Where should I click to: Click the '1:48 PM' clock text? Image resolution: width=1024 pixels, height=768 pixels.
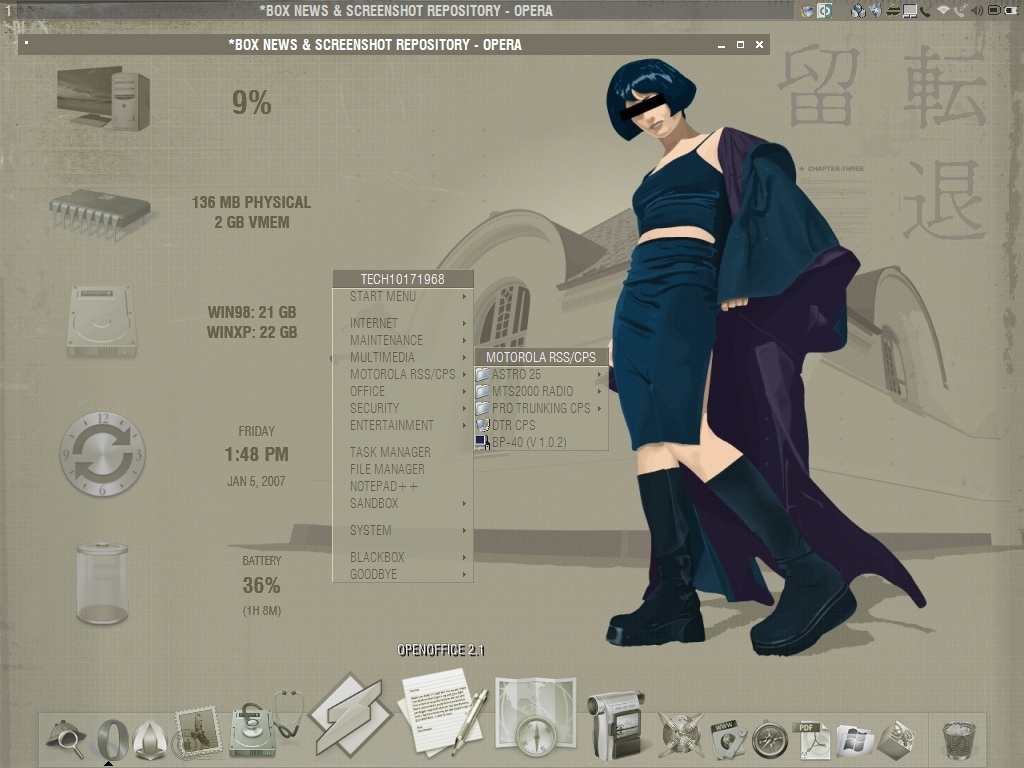[256, 454]
